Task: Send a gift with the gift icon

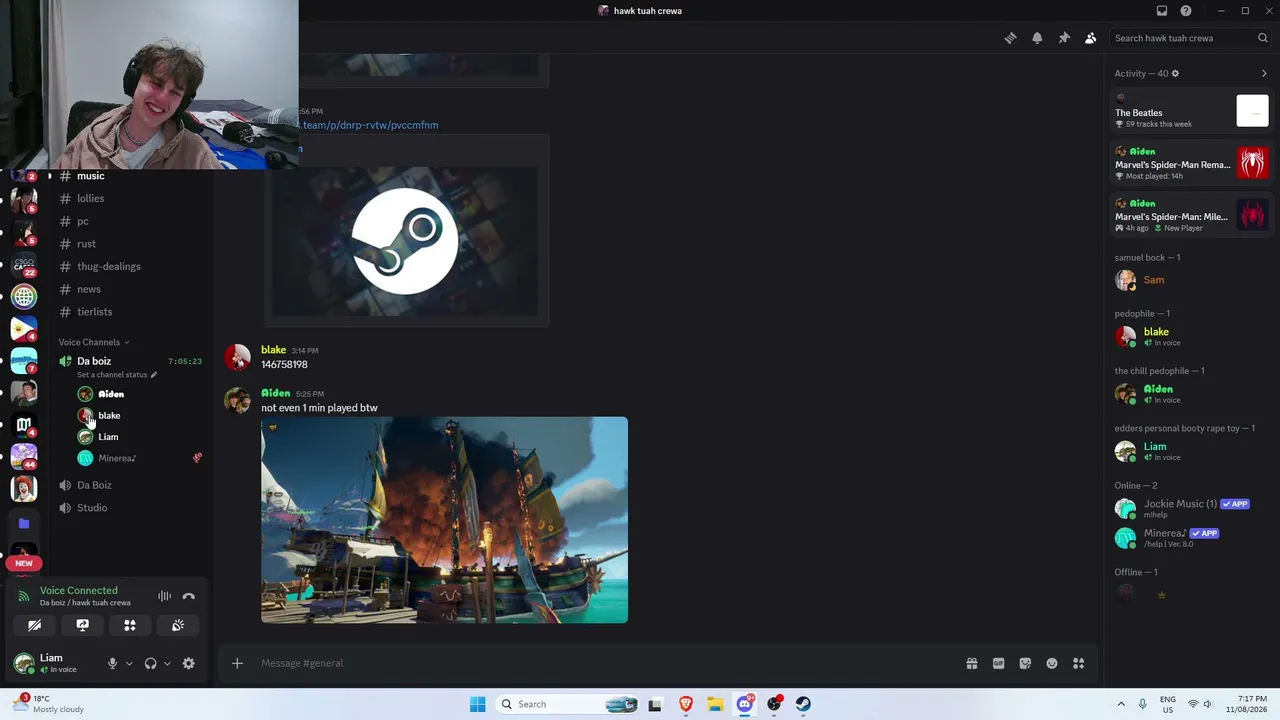Action: coord(971,663)
